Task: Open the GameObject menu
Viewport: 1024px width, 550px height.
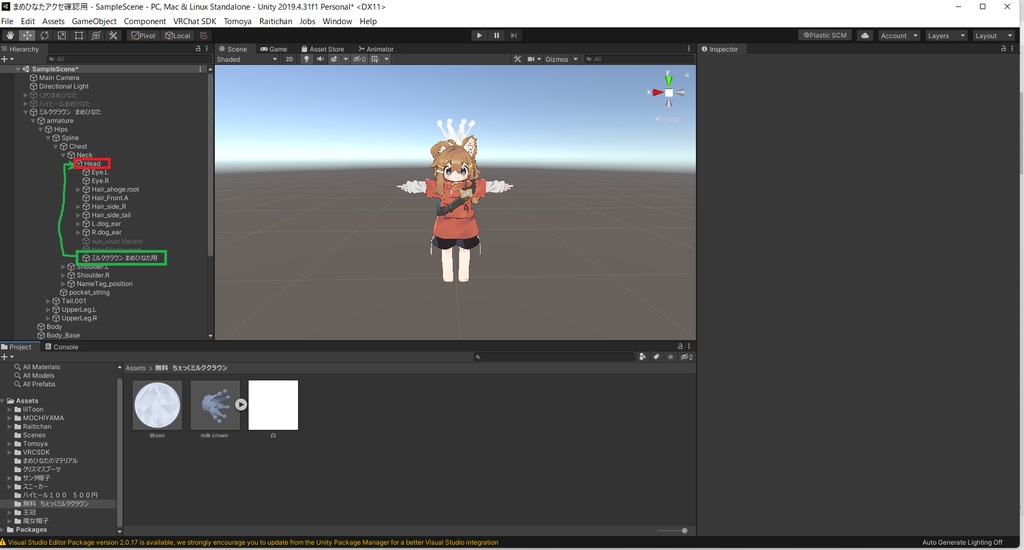Action: click(x=94, y=21)
